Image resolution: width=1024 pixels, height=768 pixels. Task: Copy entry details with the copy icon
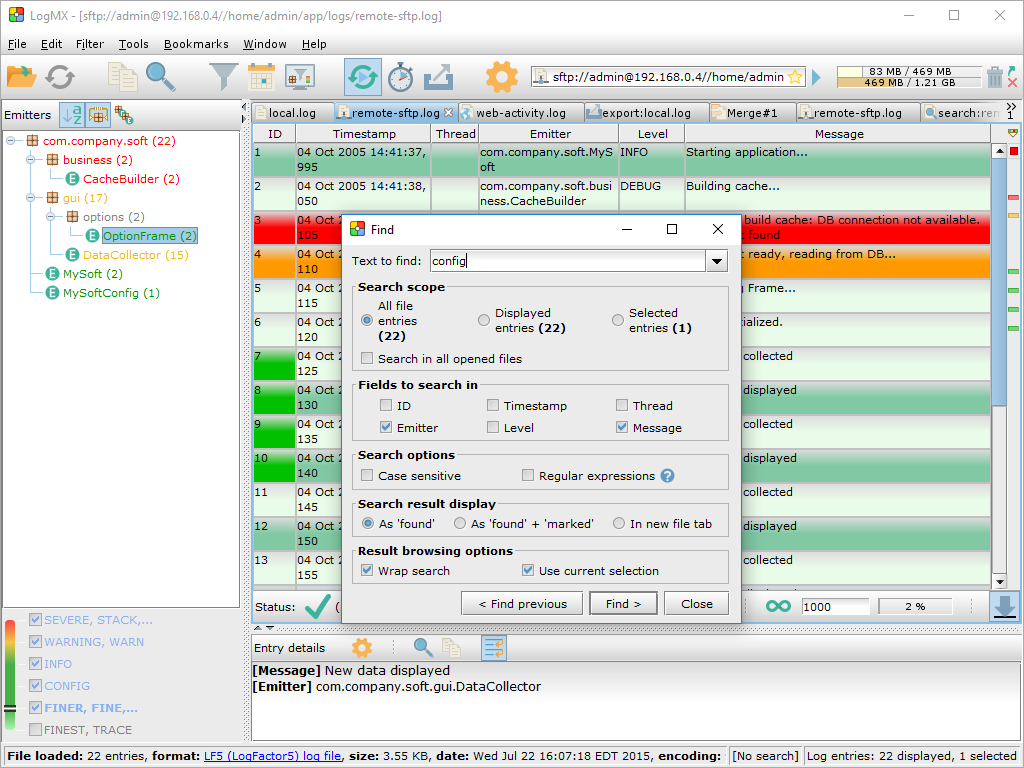pos(451,648)
